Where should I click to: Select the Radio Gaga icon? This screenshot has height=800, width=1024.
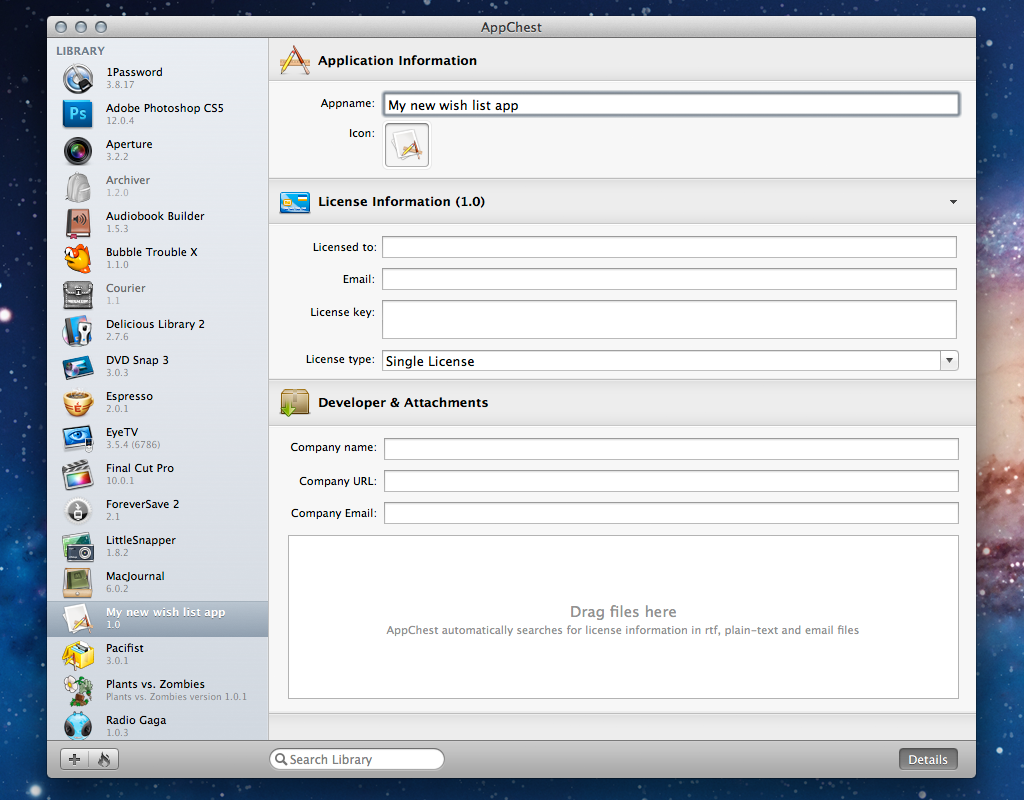(78, 726)
